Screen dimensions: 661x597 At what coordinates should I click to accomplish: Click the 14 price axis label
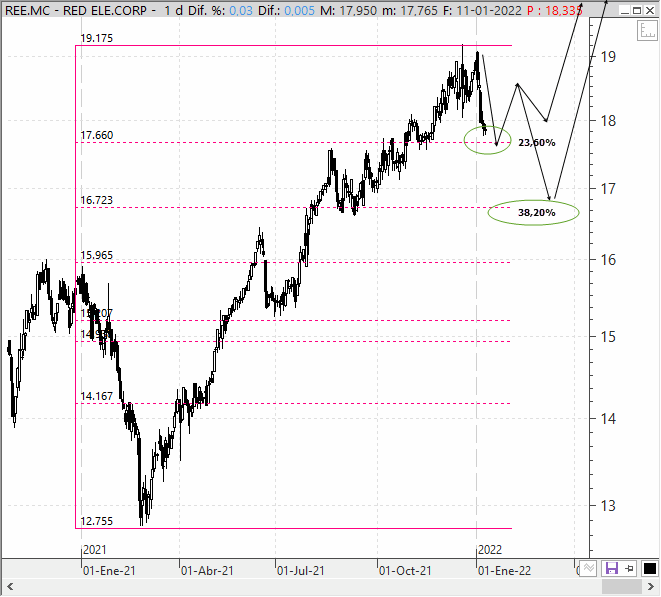coord(608,418)
